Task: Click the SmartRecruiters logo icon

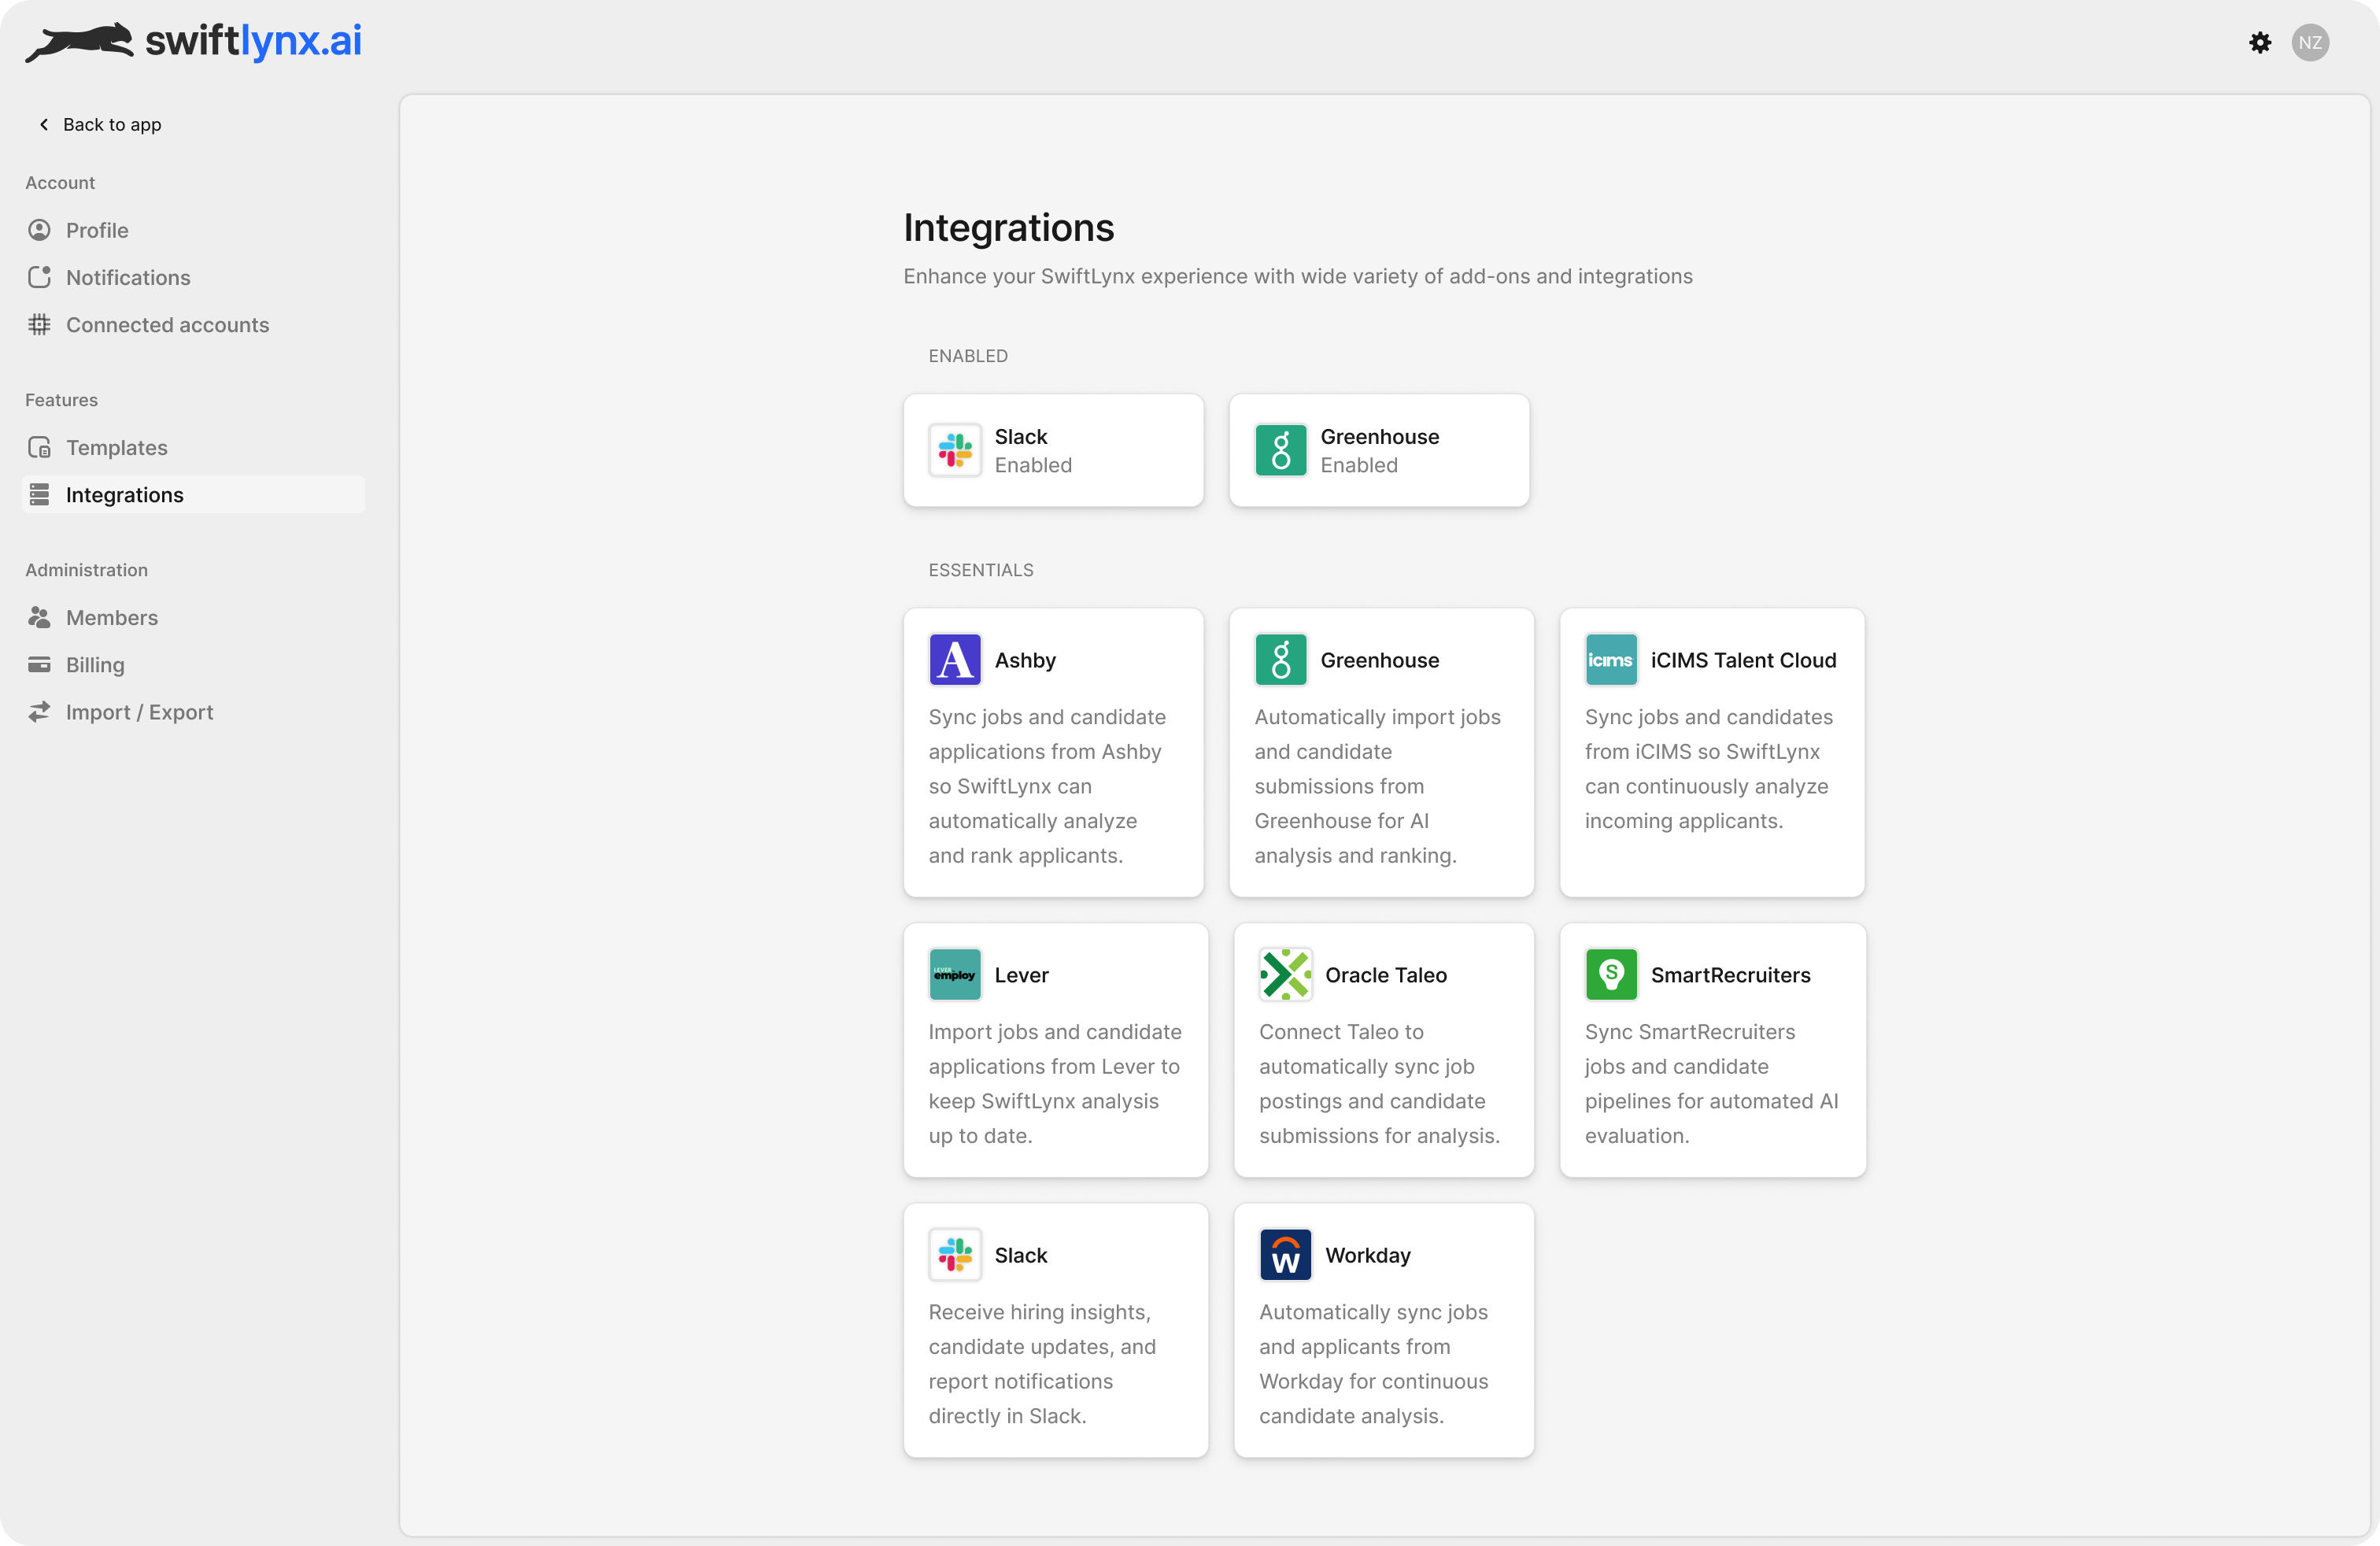Action: 1610,975
